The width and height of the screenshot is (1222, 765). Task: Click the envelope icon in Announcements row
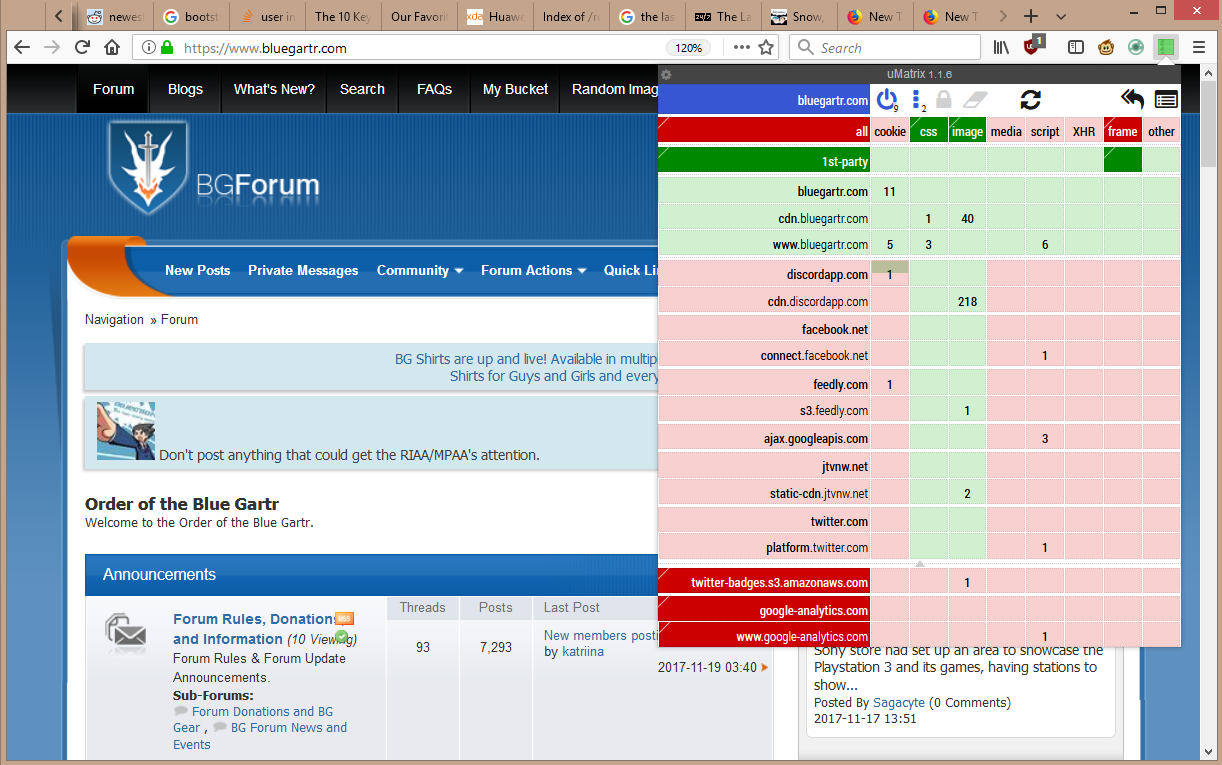(x=127, y=630)
